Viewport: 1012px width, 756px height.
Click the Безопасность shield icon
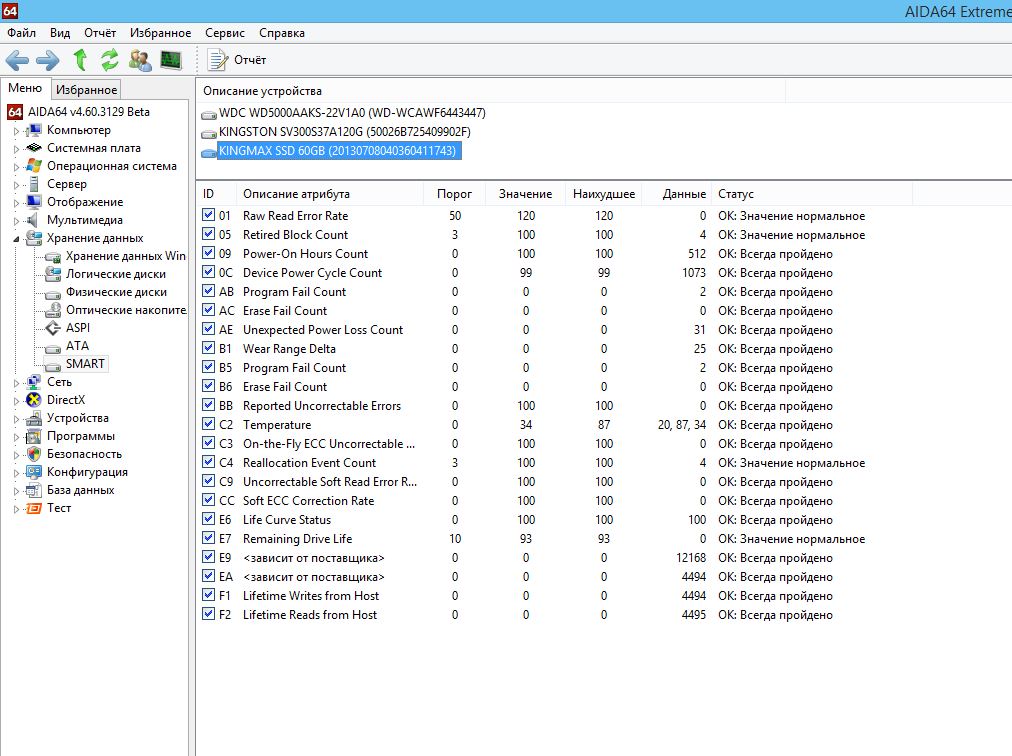[x=34, y=454]
